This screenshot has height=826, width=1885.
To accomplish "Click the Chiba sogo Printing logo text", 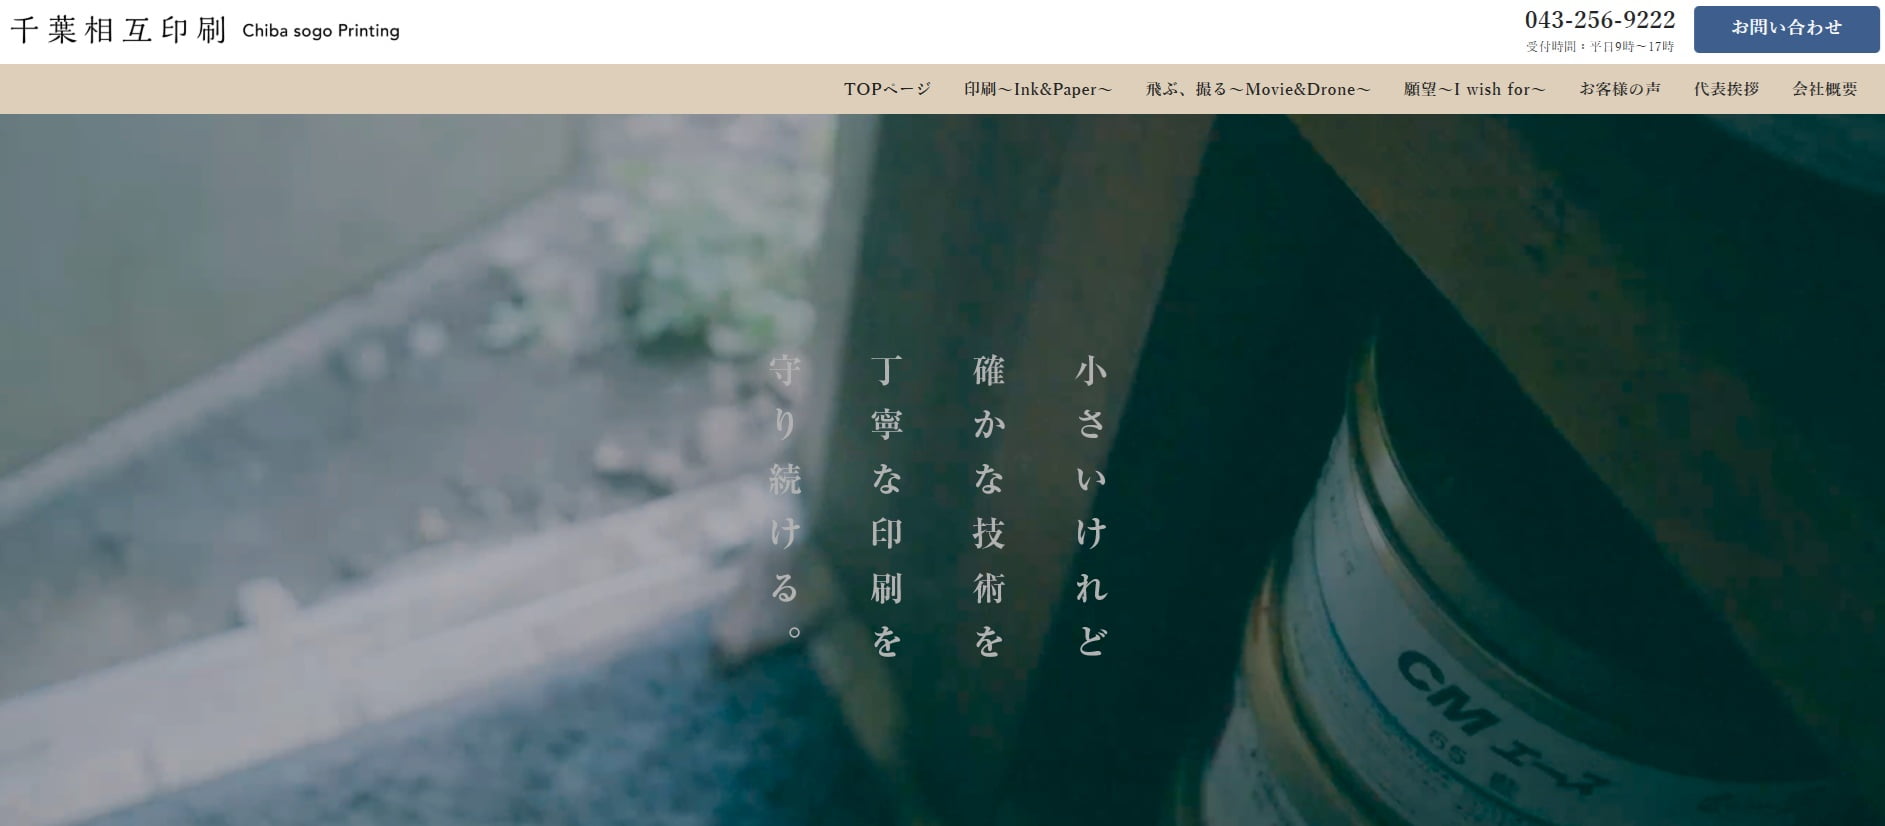I will pos(321,31).
